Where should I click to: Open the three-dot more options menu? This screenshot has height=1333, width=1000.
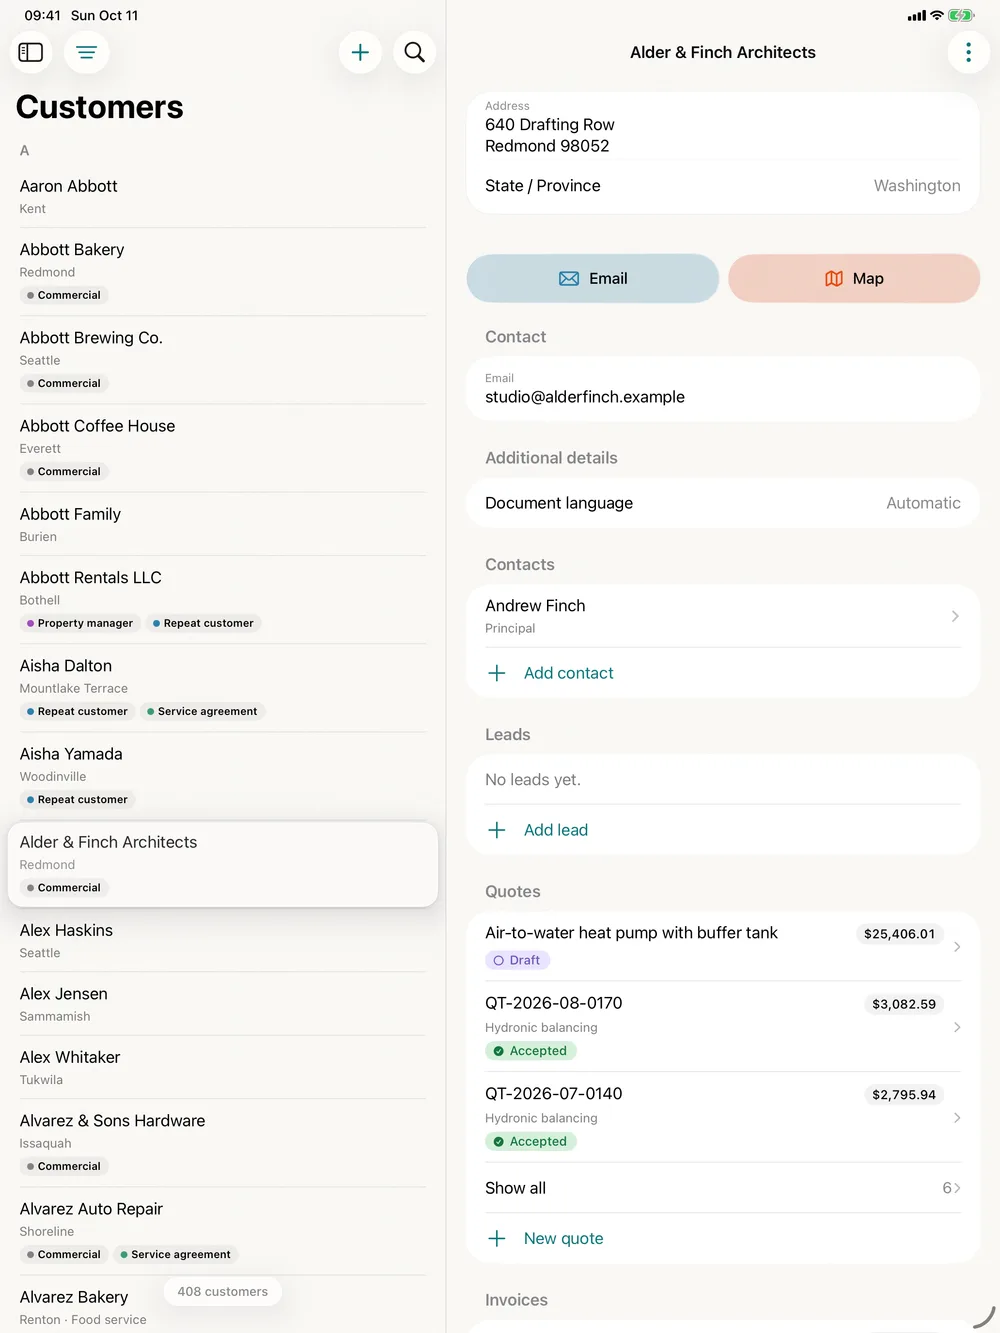pos(968,52)
